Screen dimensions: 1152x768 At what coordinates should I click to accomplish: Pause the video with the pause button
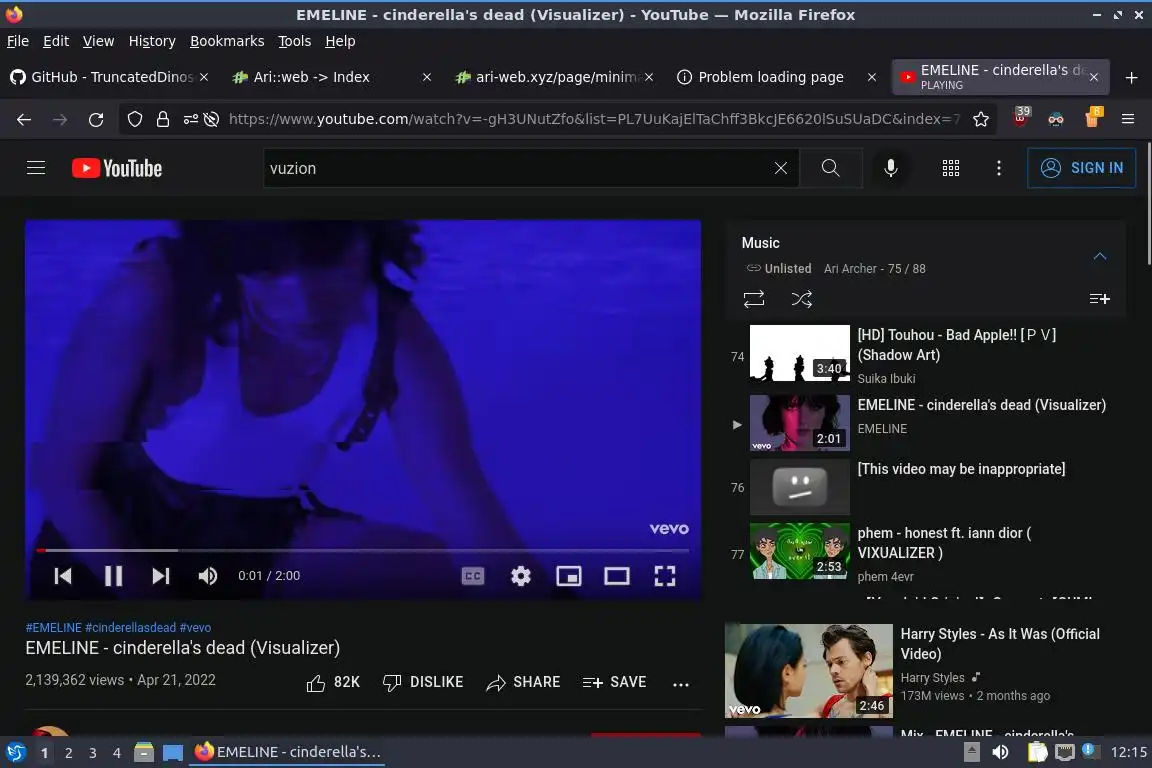click(x=113, y=576)
